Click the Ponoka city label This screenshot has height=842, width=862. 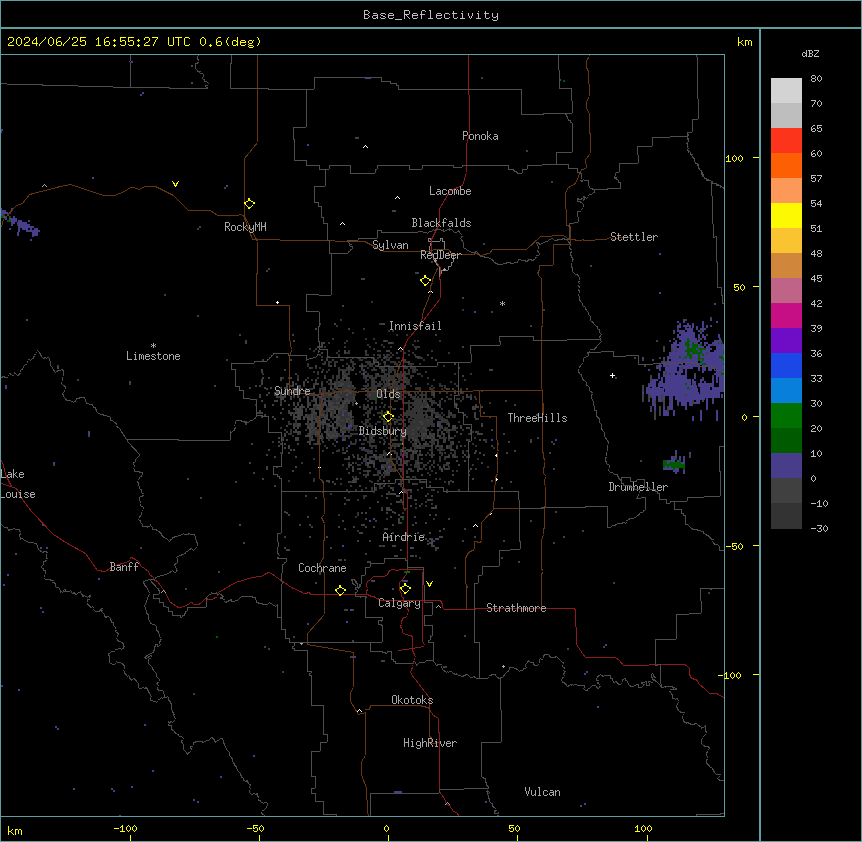click(480, 136)
